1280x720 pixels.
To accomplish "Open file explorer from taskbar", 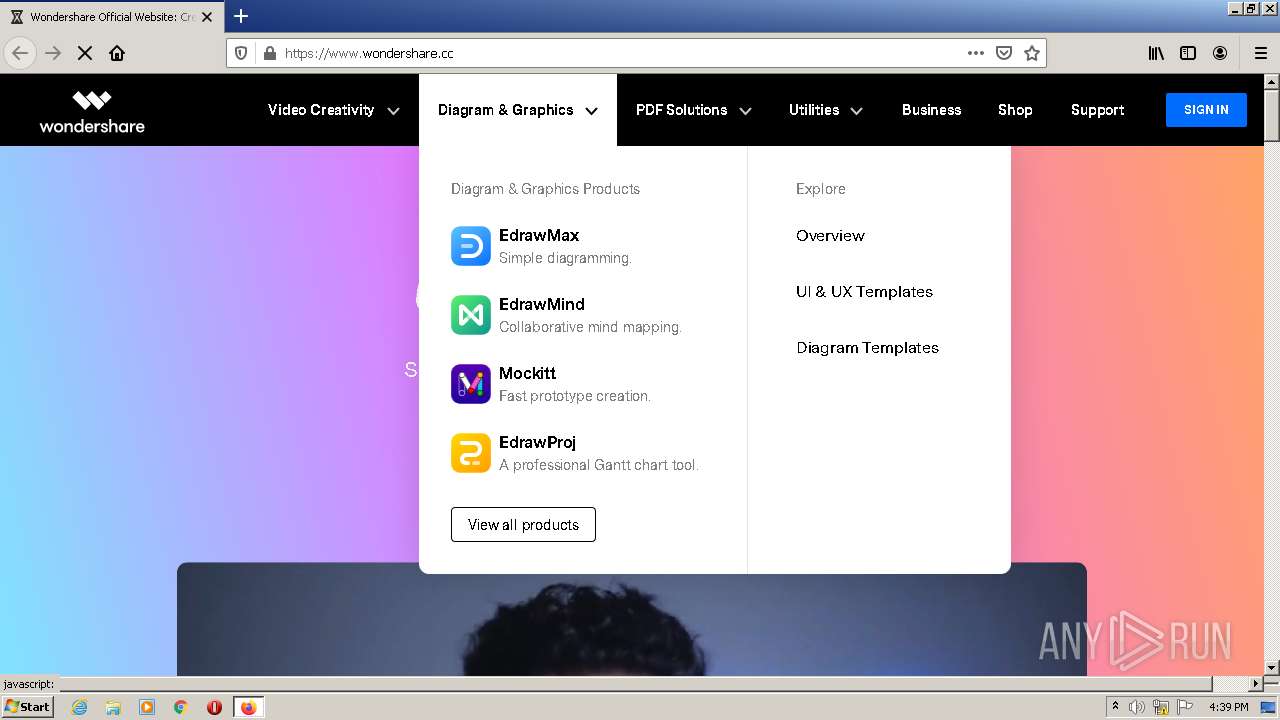I will 113,707.
